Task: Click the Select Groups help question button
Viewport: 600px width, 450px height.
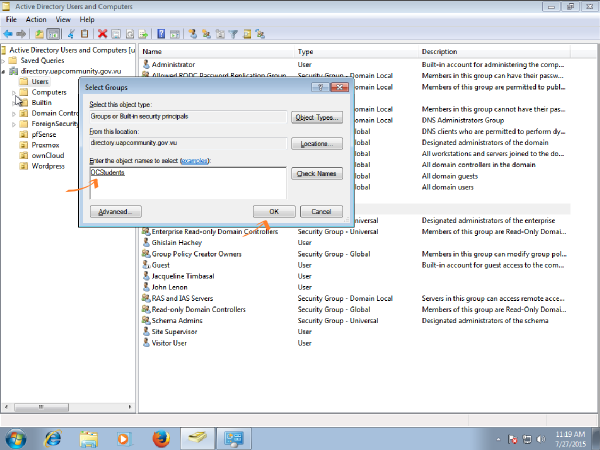Action: 320,87
